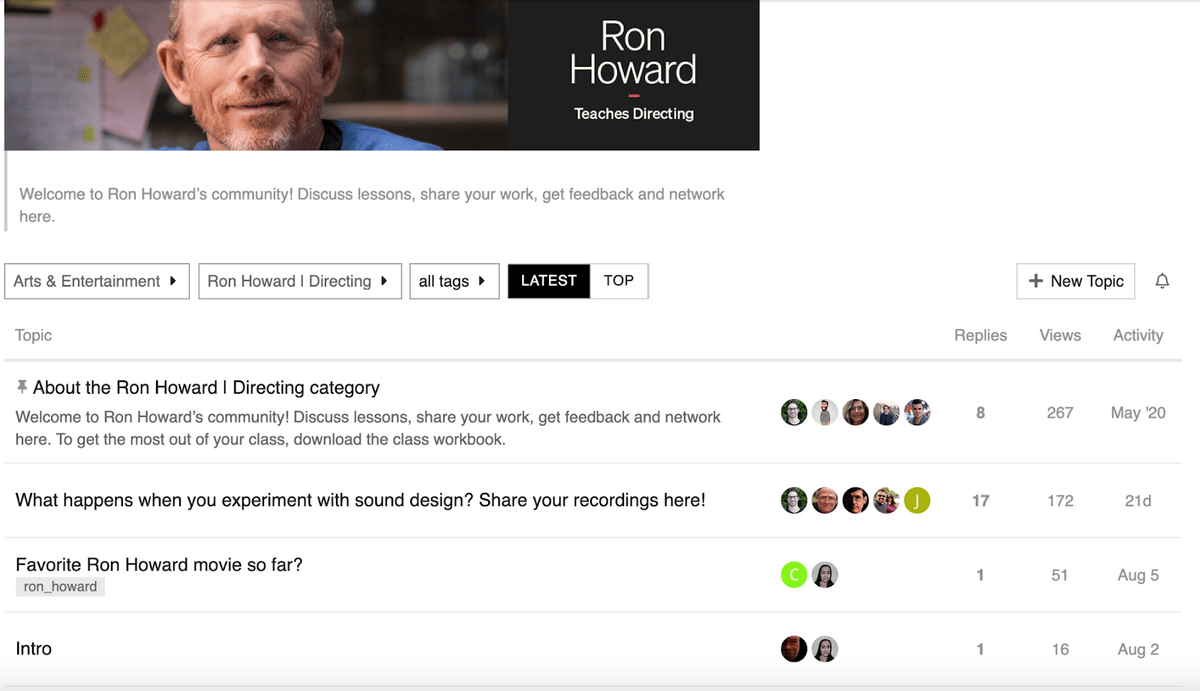Click the May '20 activity date

tap(1138, 412)
